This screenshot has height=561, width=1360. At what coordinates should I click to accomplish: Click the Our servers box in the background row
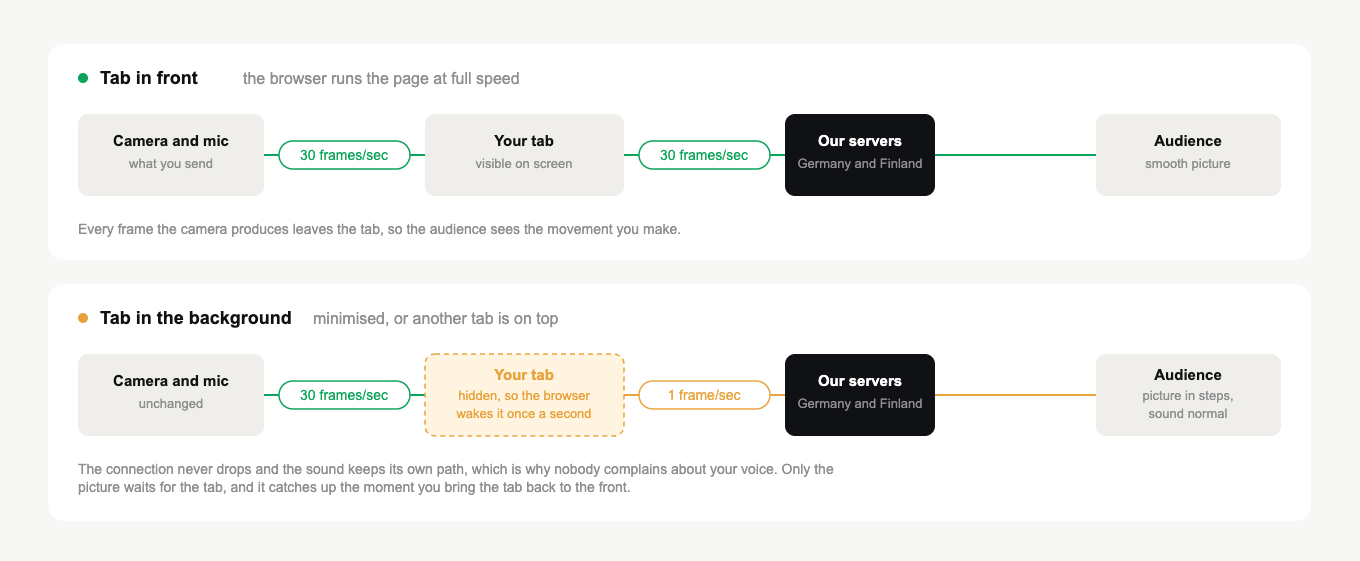pos(860,395)
